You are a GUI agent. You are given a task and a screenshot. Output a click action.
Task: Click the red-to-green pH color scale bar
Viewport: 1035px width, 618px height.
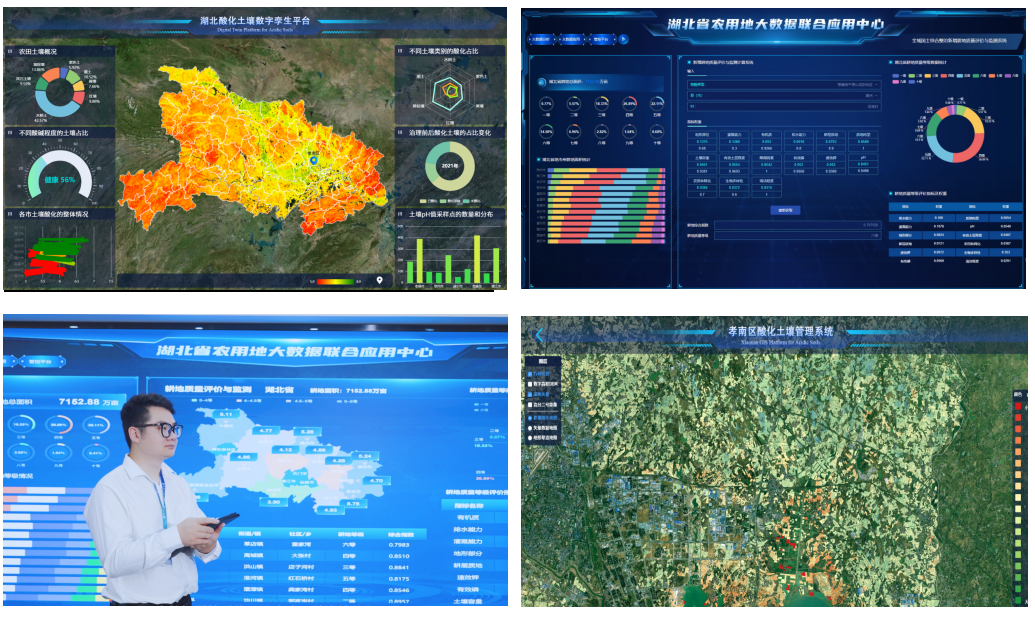pos(334,281)
